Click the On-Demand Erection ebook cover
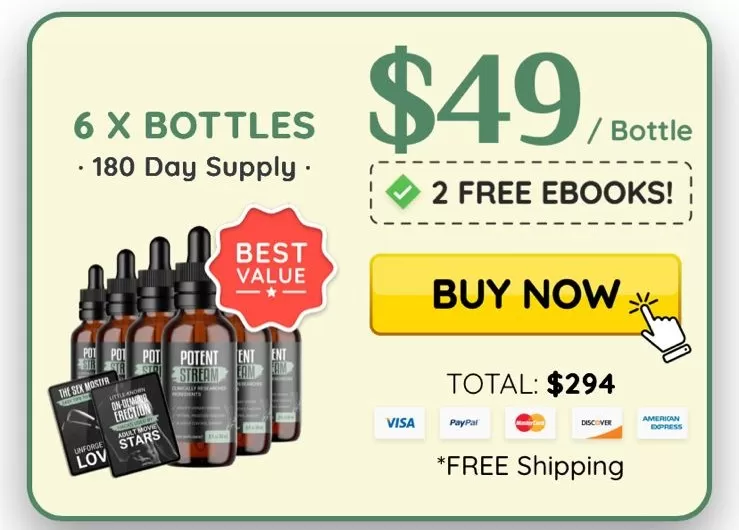Screen dimensions: 739x530 (135, 425)
